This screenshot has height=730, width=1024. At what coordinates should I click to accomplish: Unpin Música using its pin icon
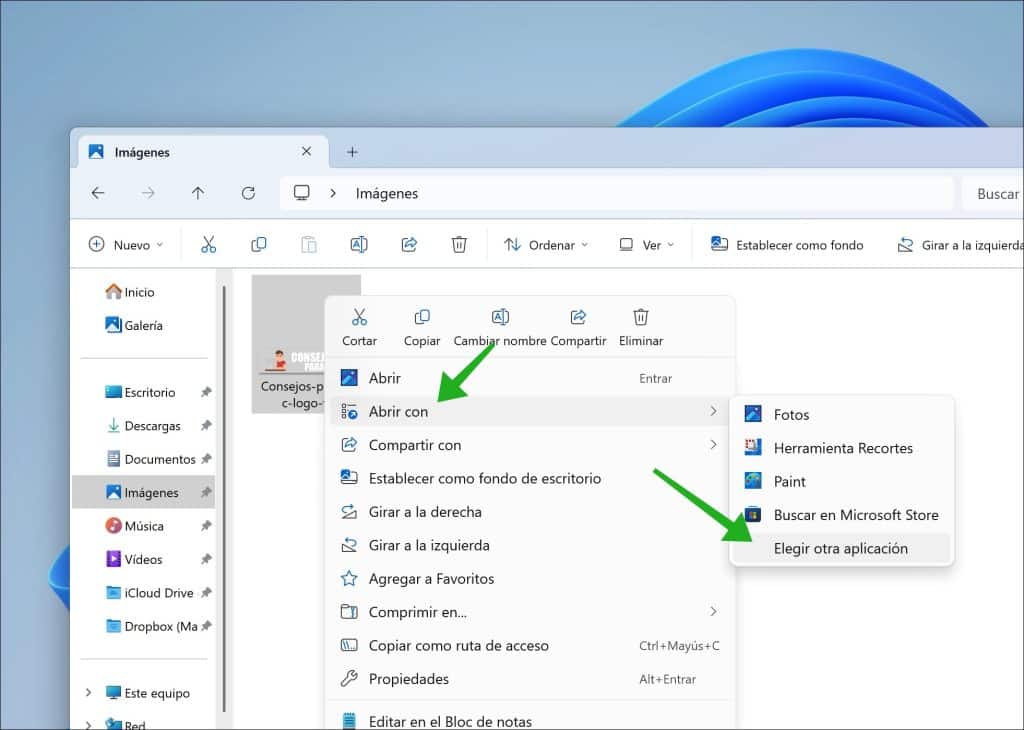coord(206,526)
